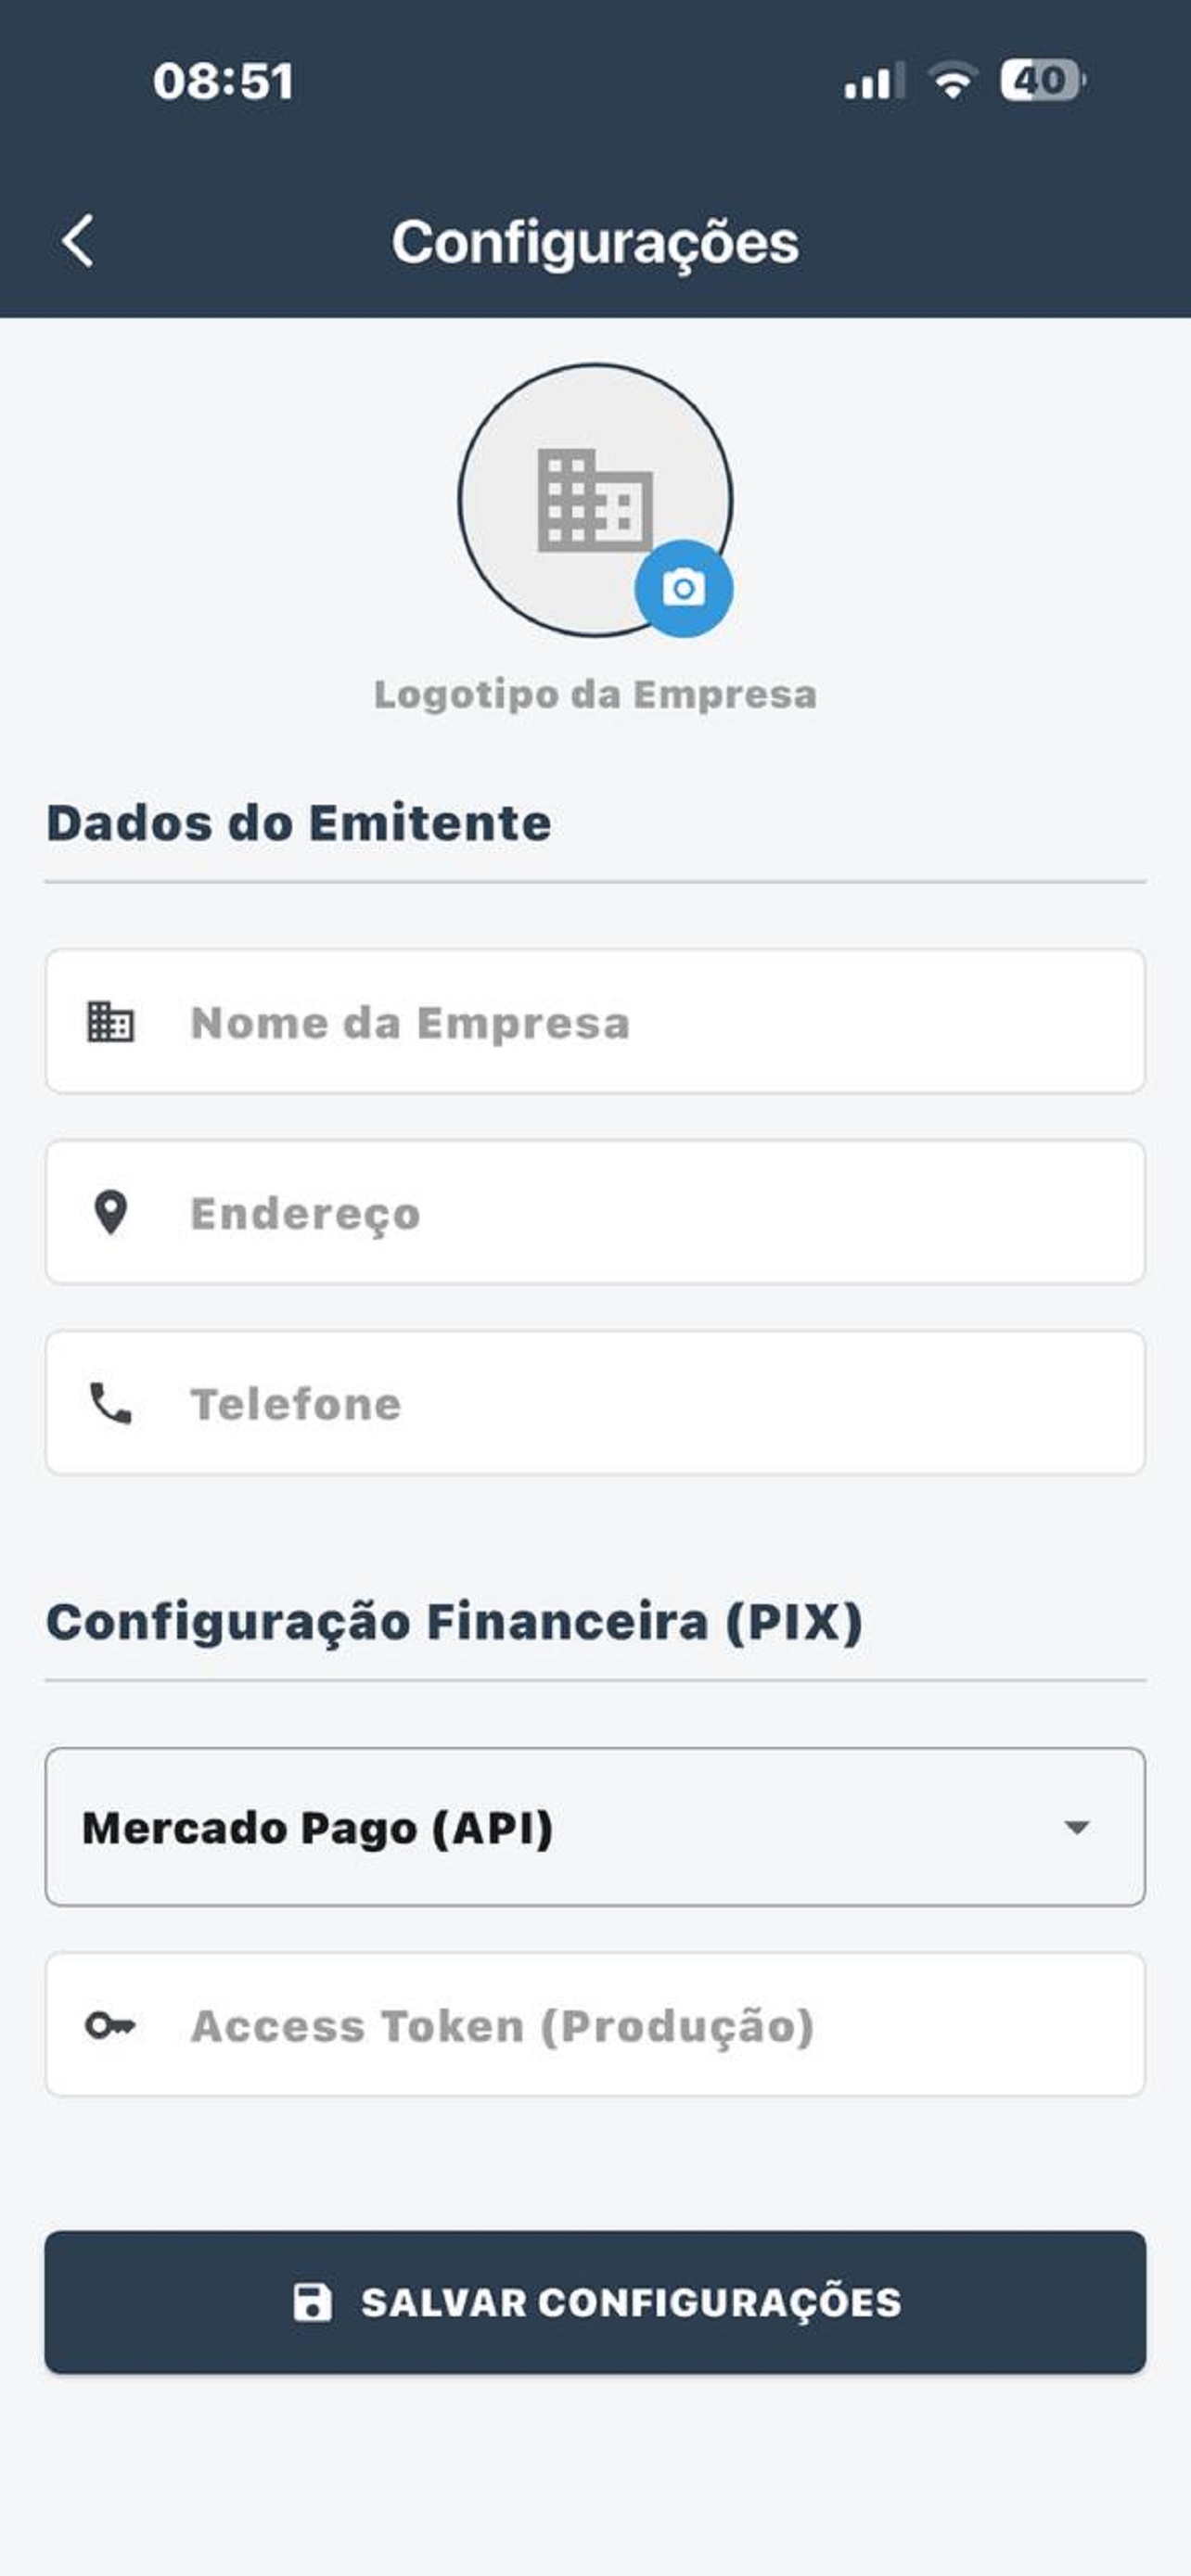Image resolution: width=1191 pixels, height=2576 pixels.
Task: Click the floppy disk save icon
Action: coord(312,2301)
